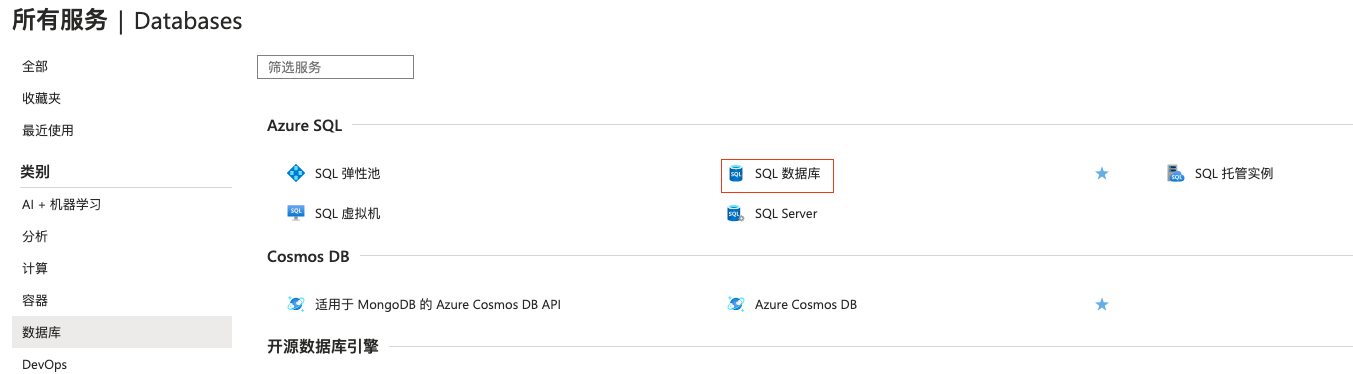Open the SQL 托管实例 service link

tap(1233, 173)
